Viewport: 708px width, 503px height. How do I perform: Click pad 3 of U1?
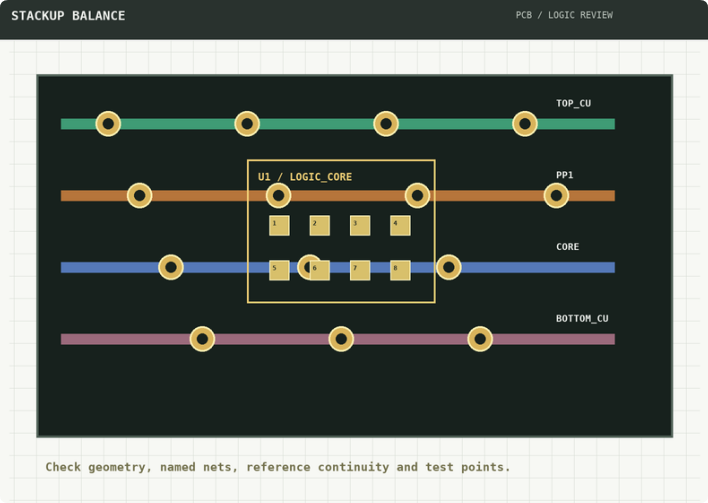tap(360, 226)
